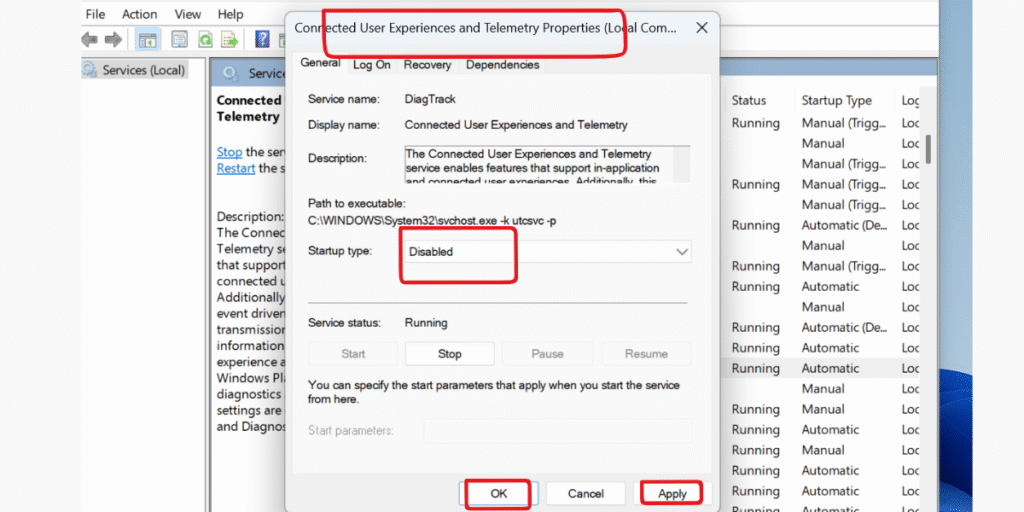Click the greyed Start service button
1024x512 pixels.
(x=353, y=354)
